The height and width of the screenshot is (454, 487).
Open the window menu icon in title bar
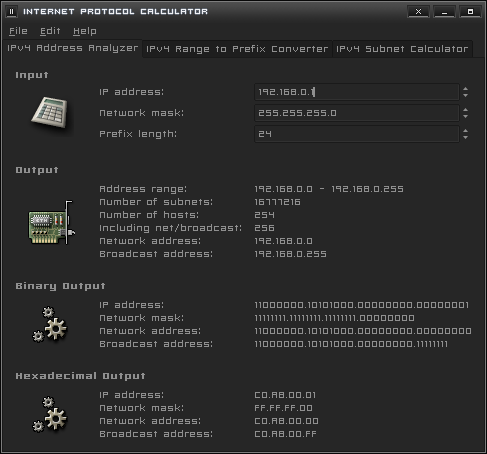tap(11, 12)
